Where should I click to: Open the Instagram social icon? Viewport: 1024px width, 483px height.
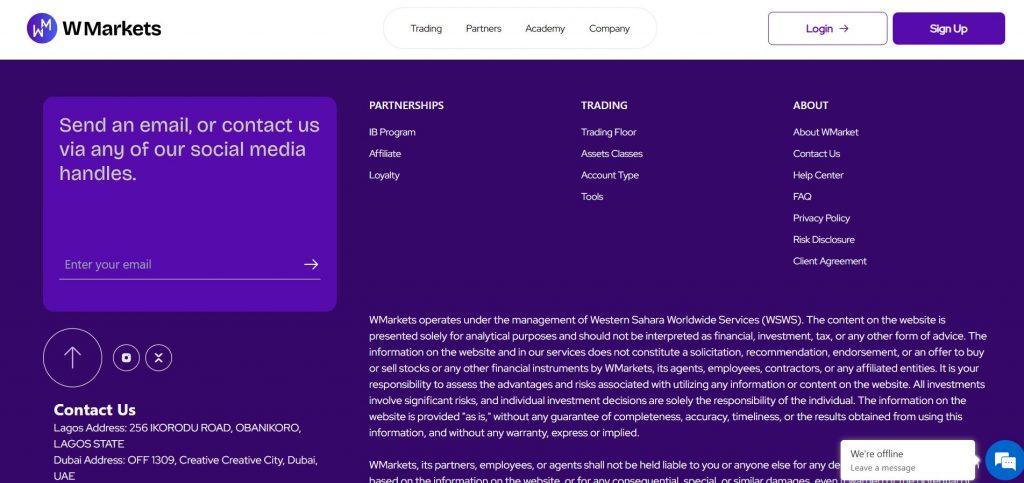pyautogui.click(x=126, y=357)
